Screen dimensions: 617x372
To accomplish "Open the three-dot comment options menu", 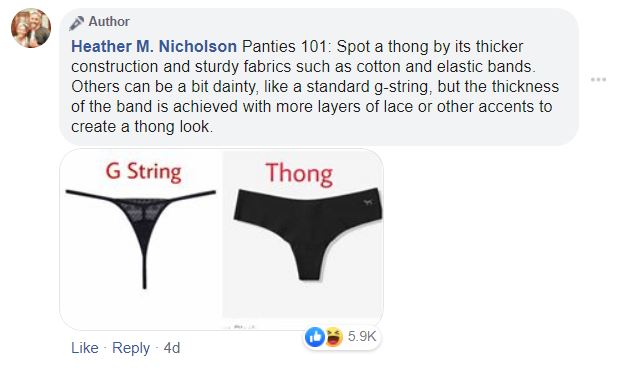I will (598, 80).
